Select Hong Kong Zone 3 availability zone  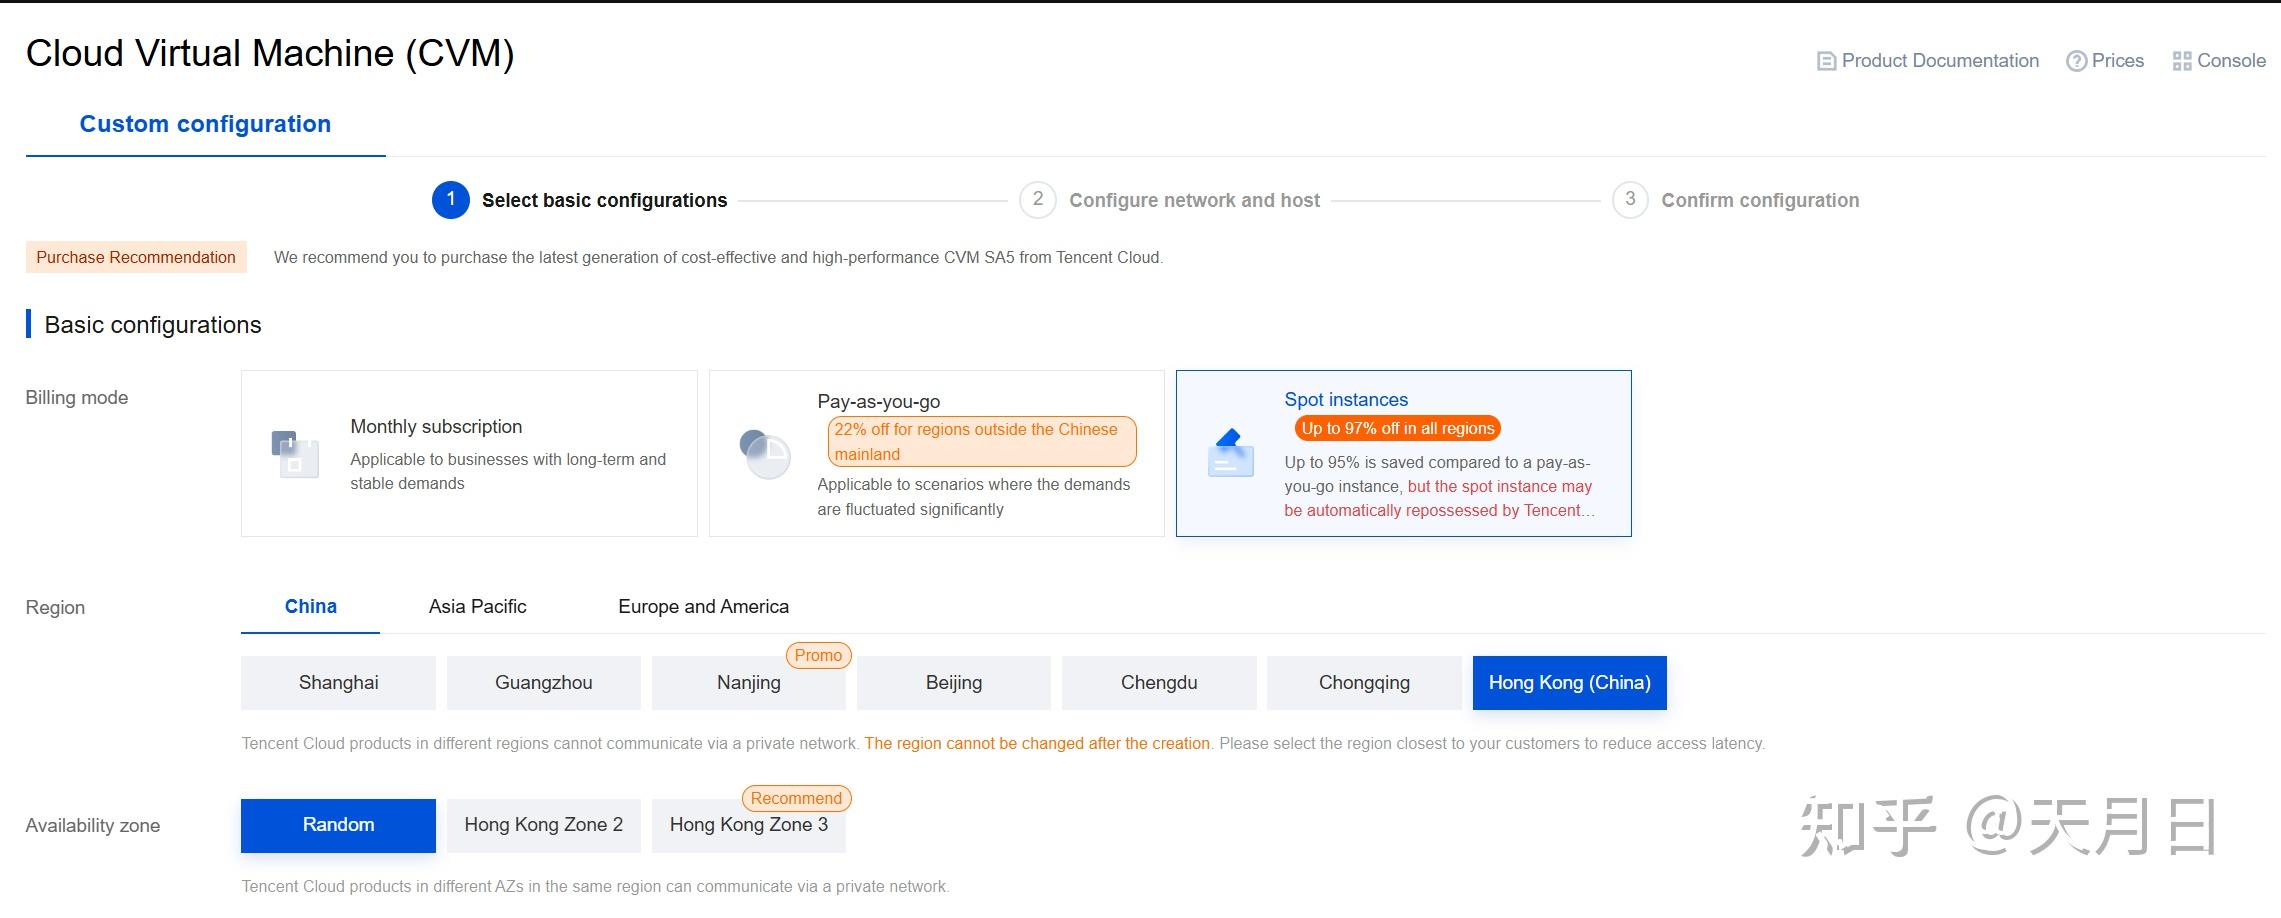(x=749, y=825)
